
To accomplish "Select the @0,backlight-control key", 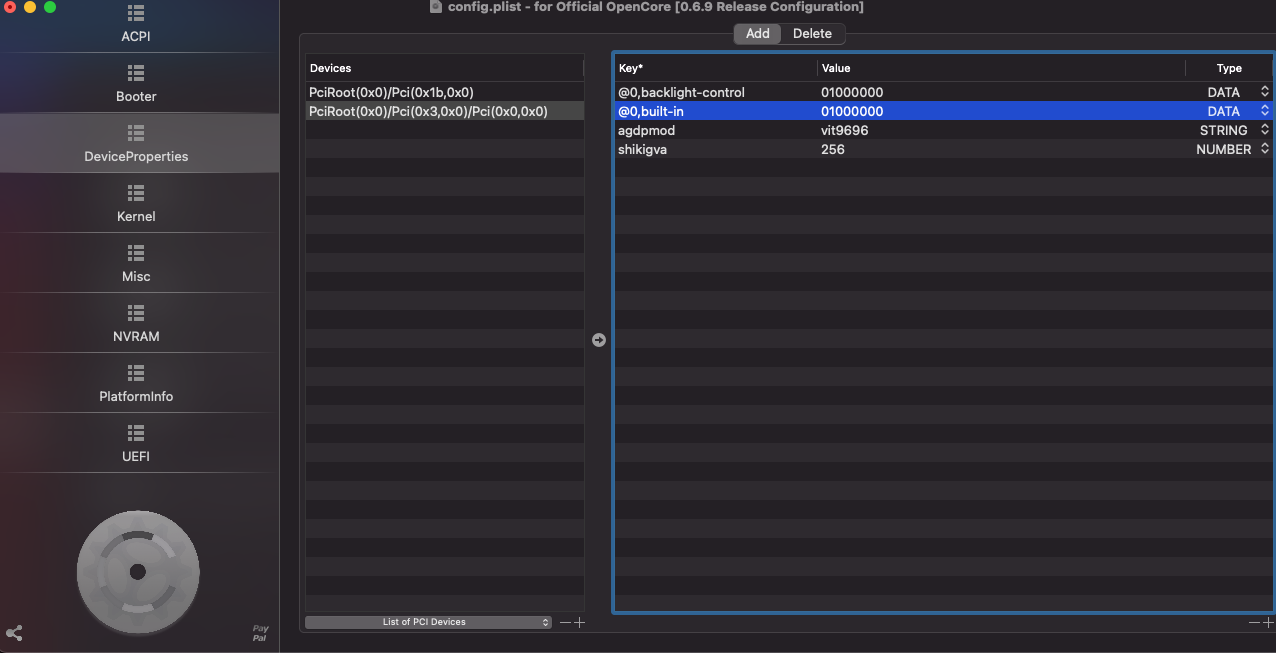I will tap(681, 92).
